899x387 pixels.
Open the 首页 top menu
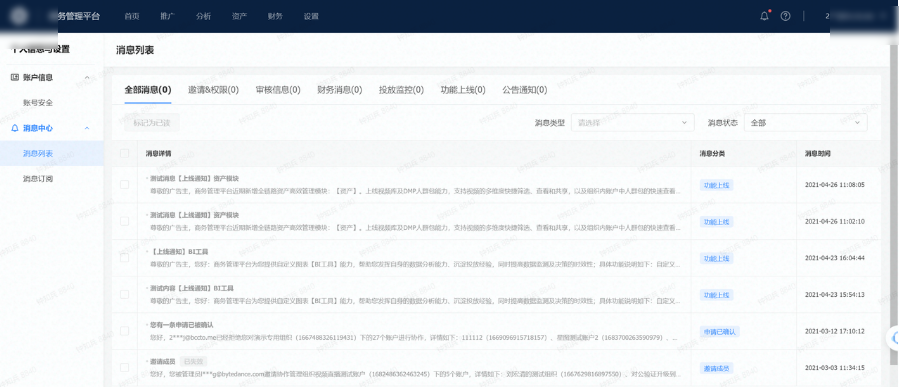pos(132,16)
